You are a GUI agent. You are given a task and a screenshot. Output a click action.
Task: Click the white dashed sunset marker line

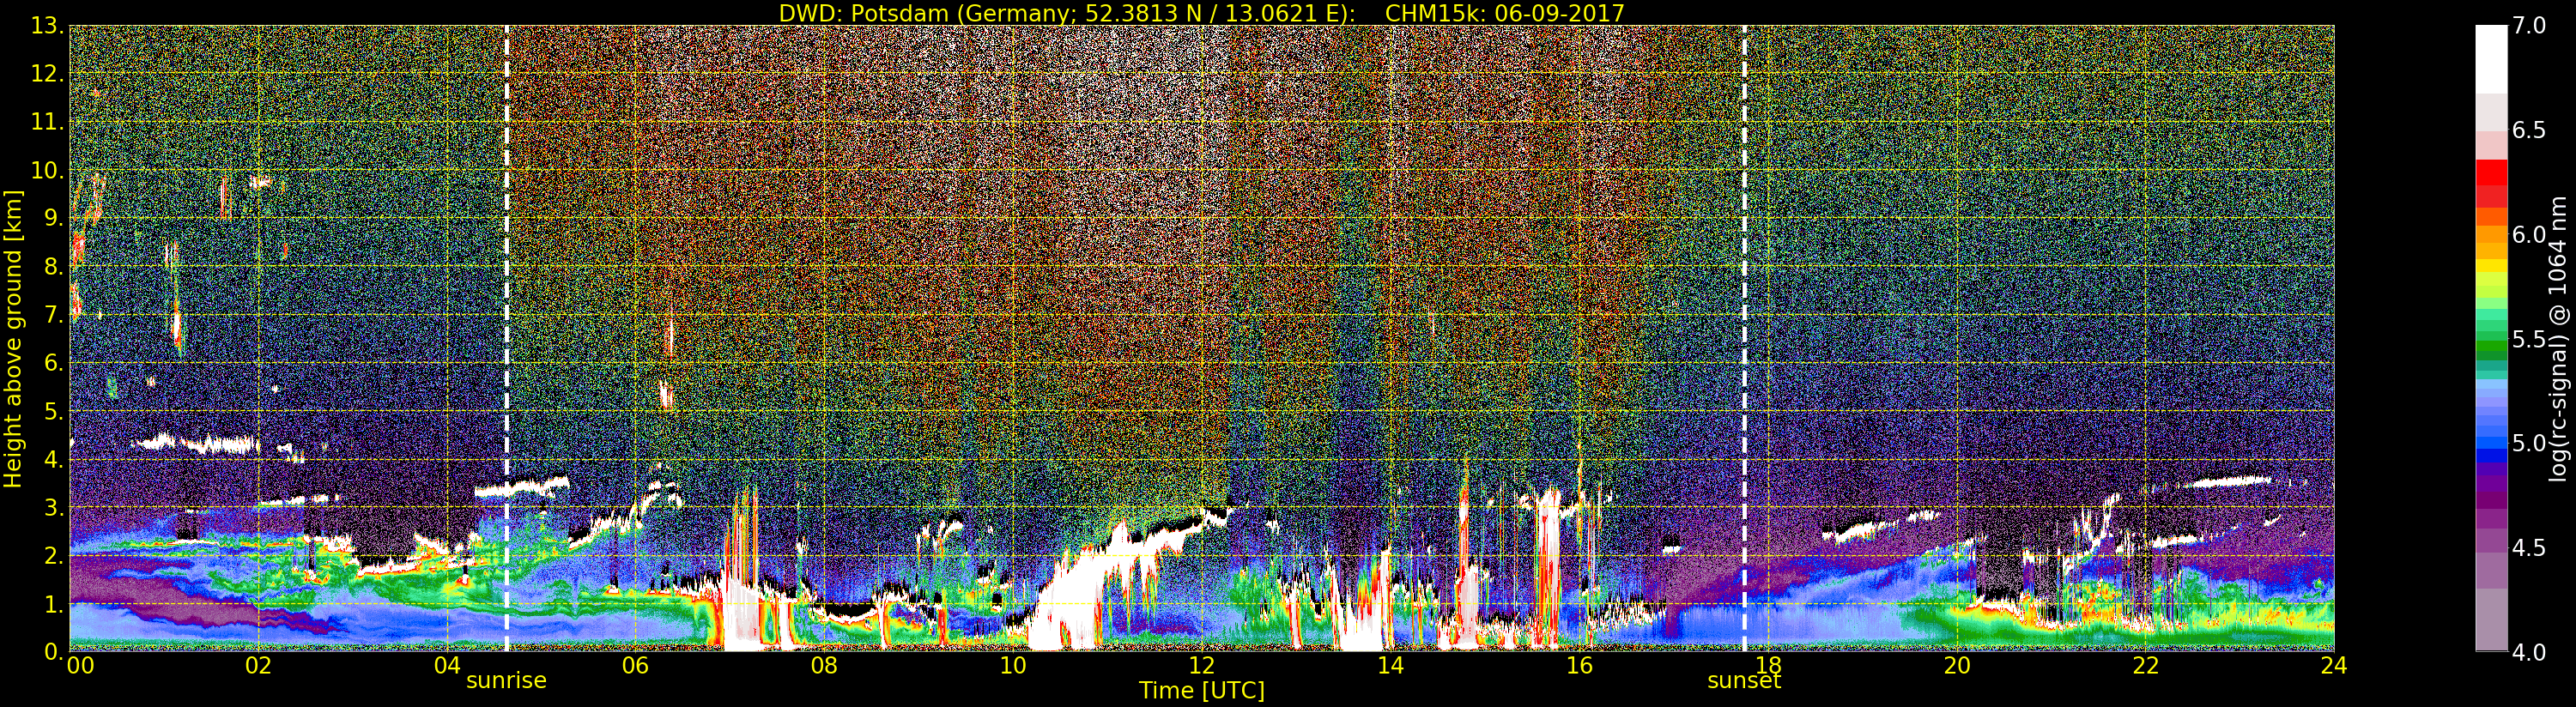[x=1745, y=339]
